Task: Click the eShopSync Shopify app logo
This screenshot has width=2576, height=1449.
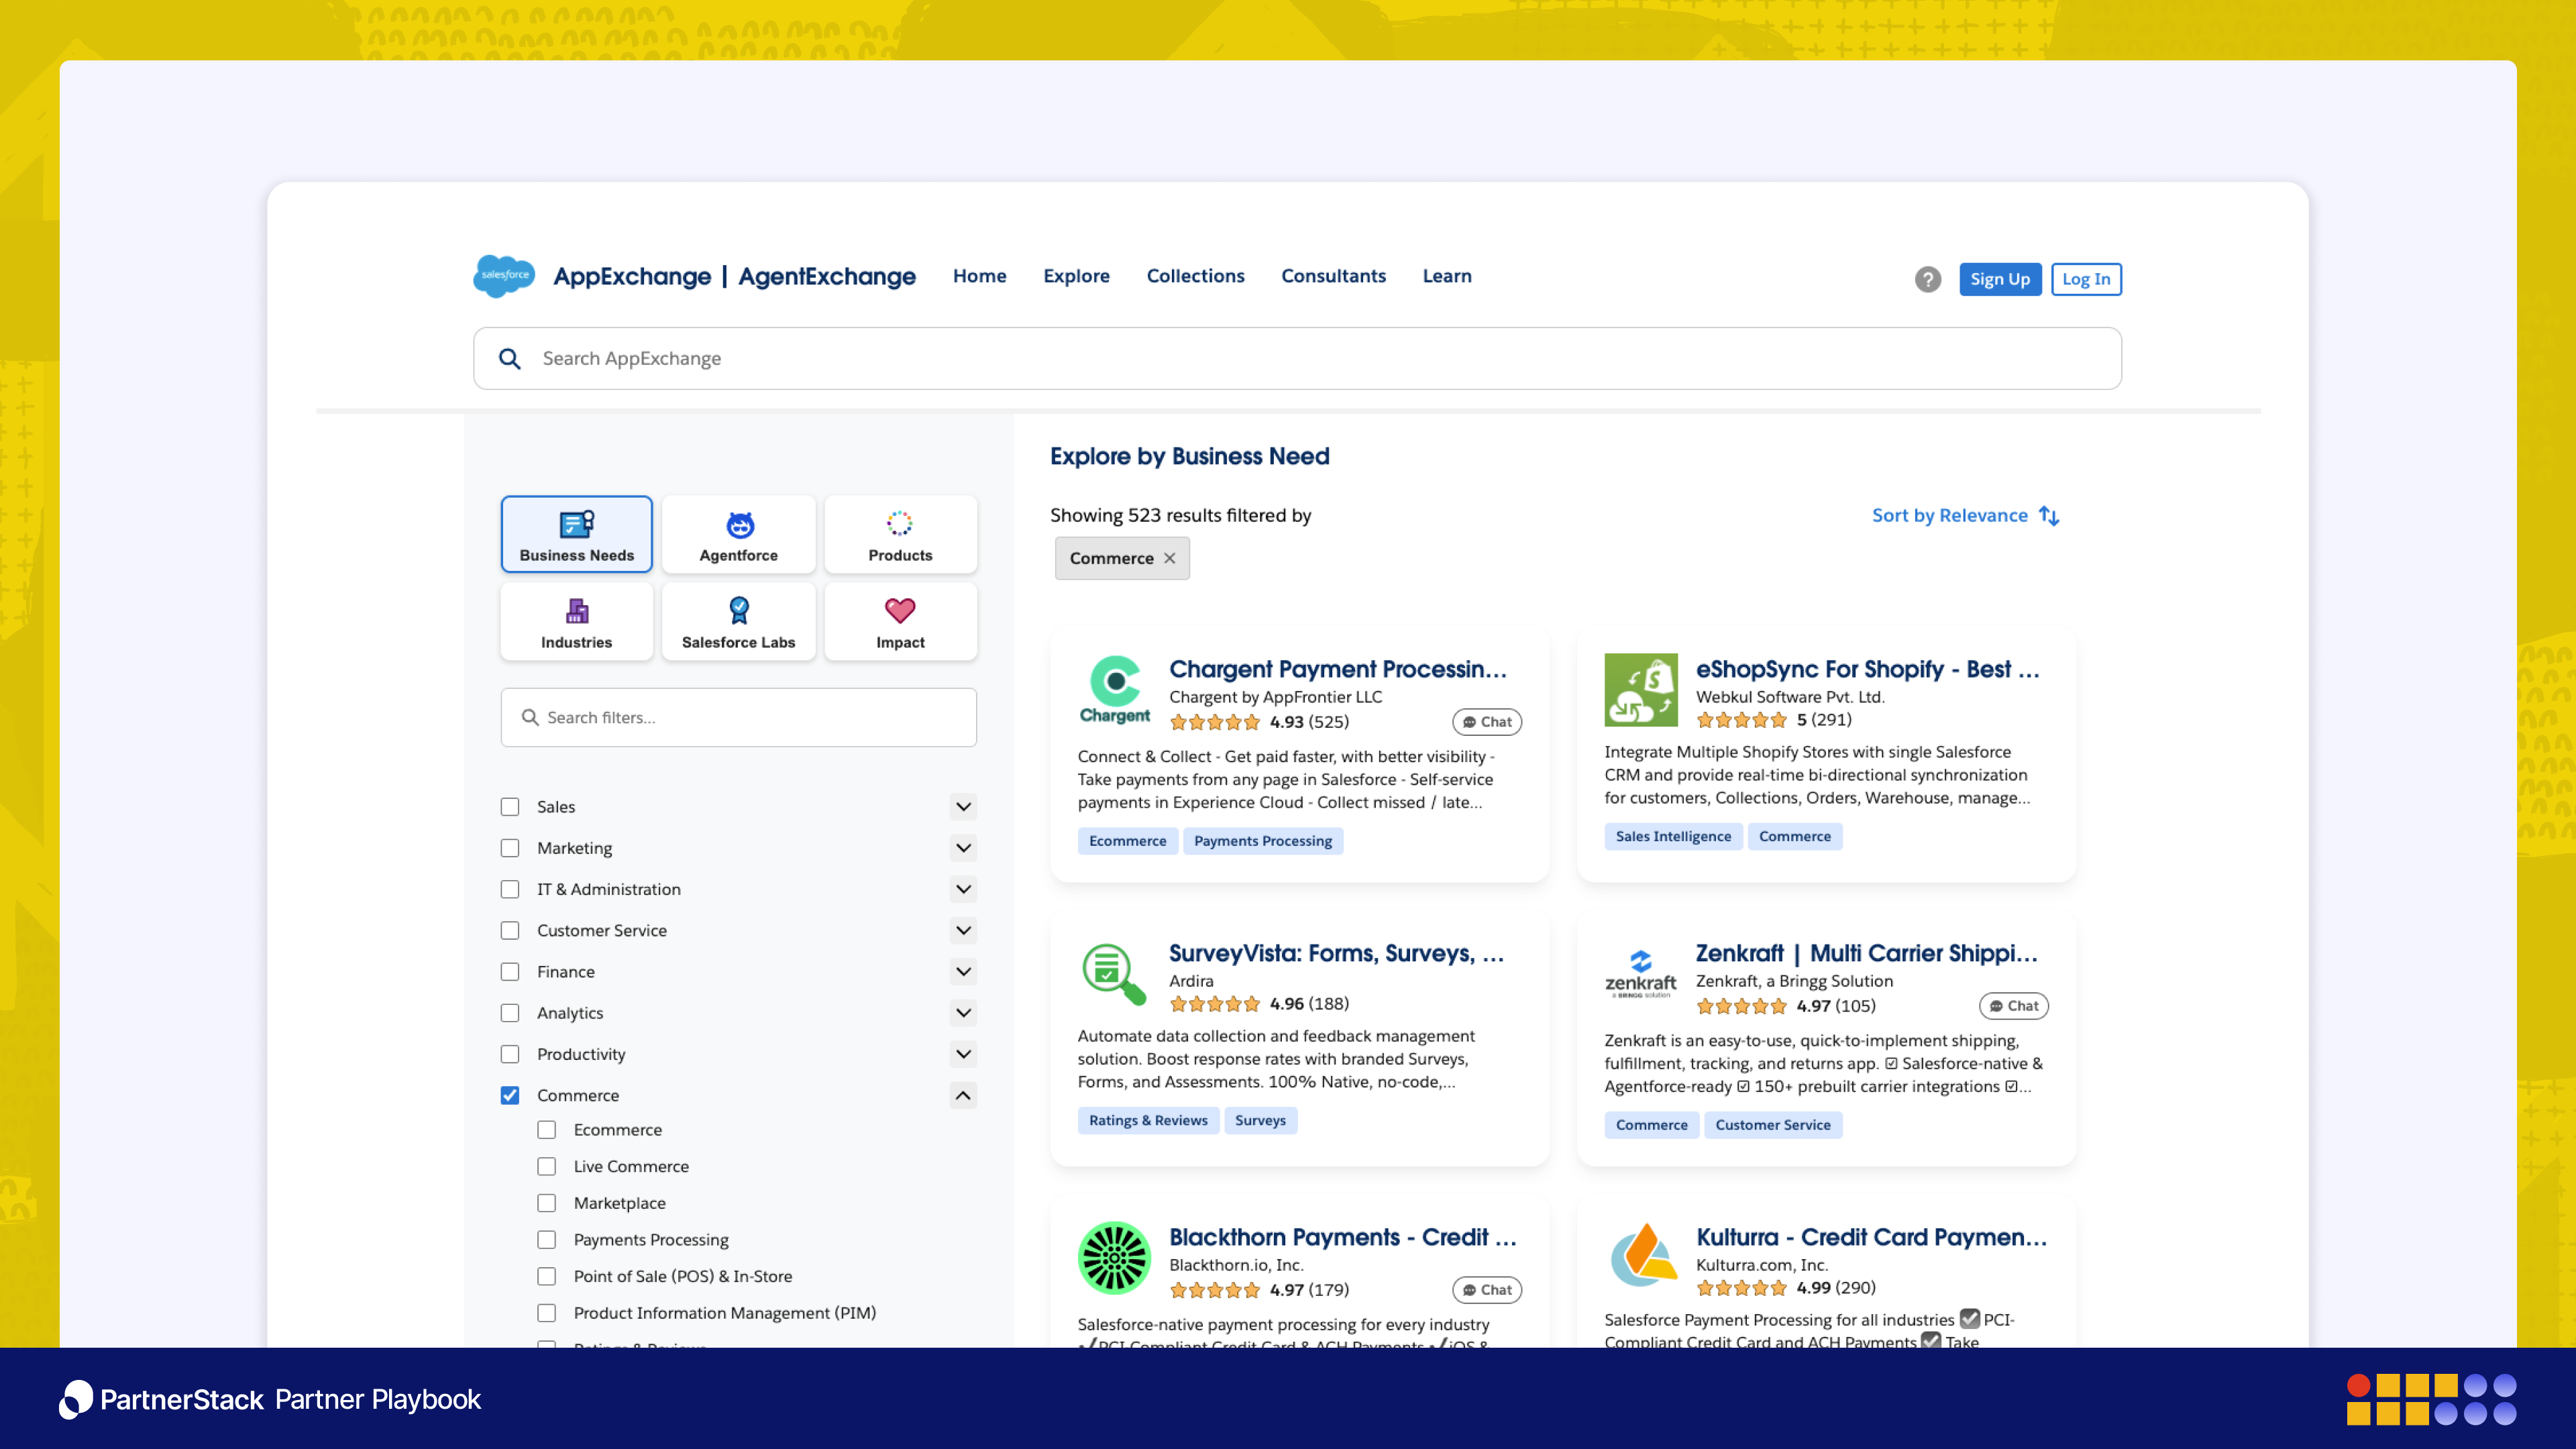Action: pyautogui.click(x=1641, y=690)
